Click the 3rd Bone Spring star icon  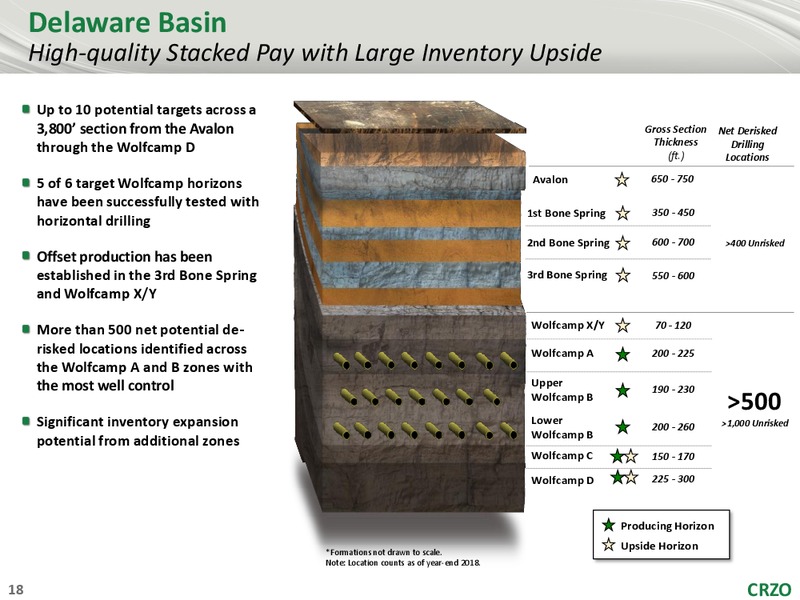point(622,276)
